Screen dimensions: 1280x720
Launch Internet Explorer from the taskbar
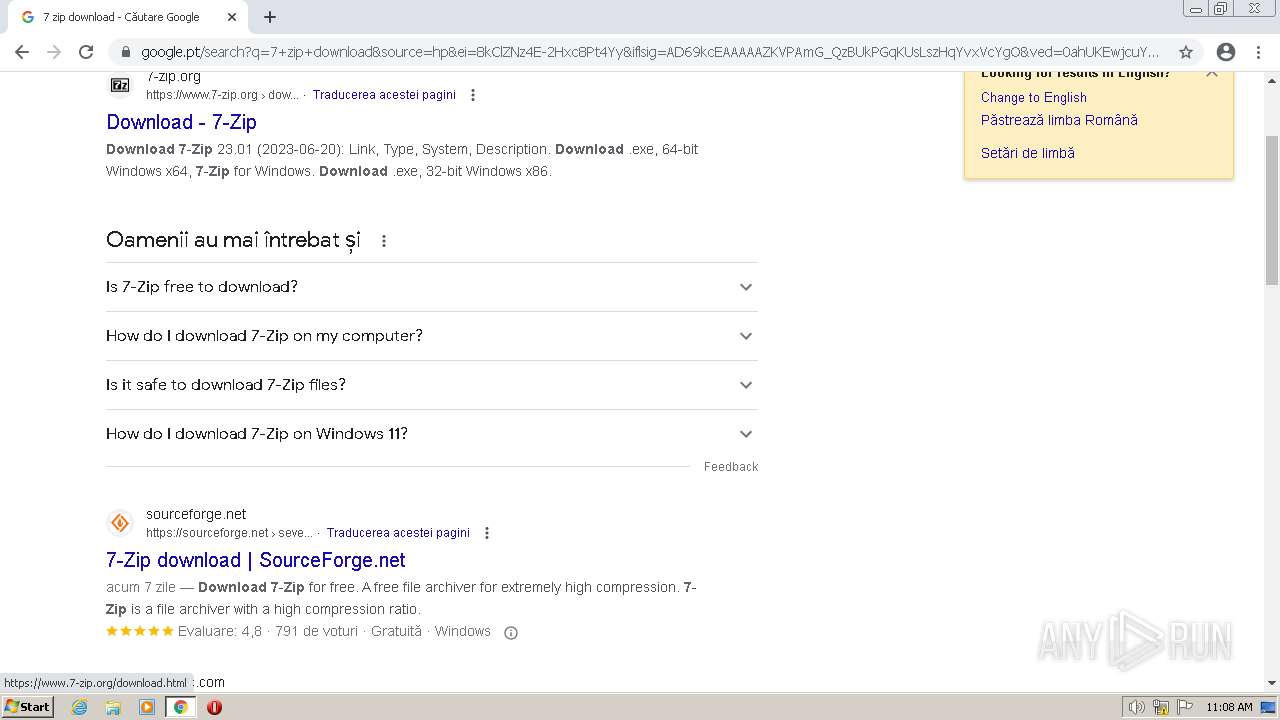pyautogui.click(x=80, y=707)
